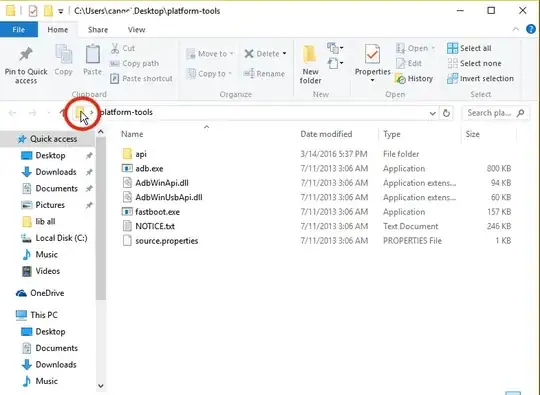The image size is (540, 395).
Task: Click Select none in ribbon
Action: [x=474, y=63]
